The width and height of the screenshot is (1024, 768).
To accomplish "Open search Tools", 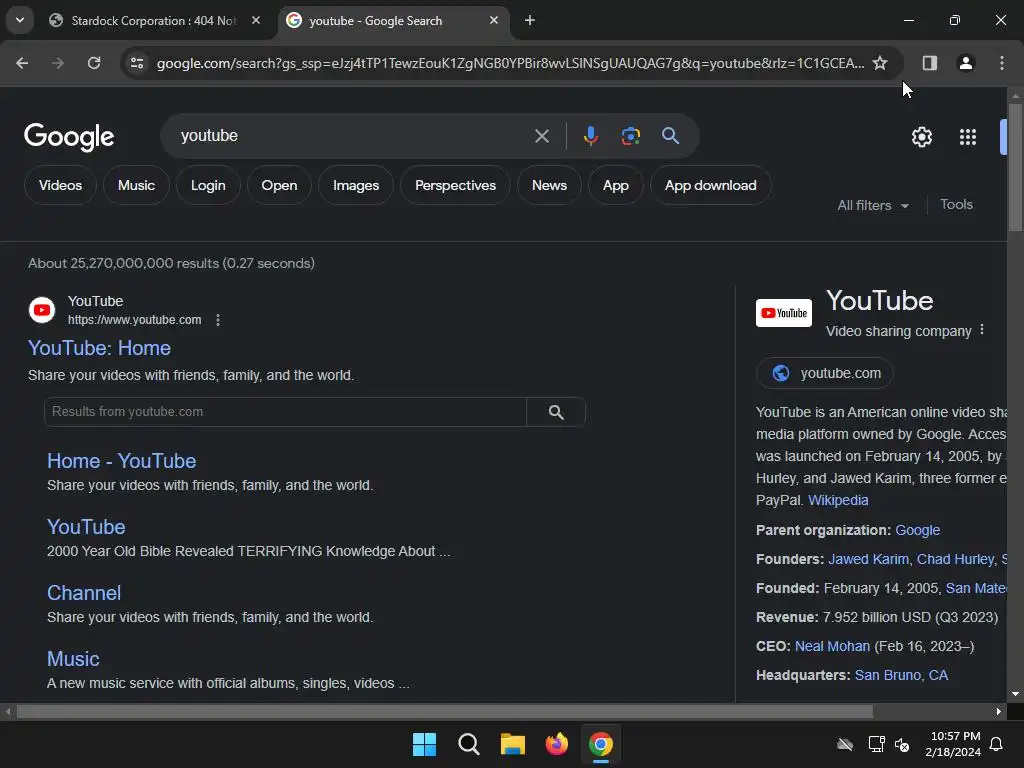I will point(956,204).
